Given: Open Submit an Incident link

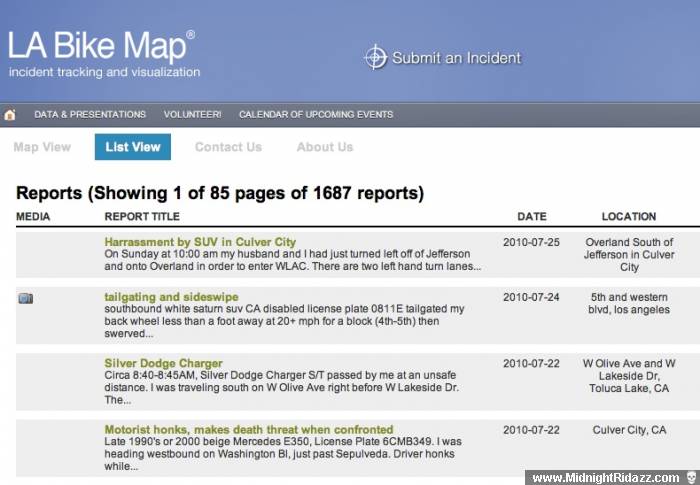Looking at the screenshot, I should [x=456, y=58].
